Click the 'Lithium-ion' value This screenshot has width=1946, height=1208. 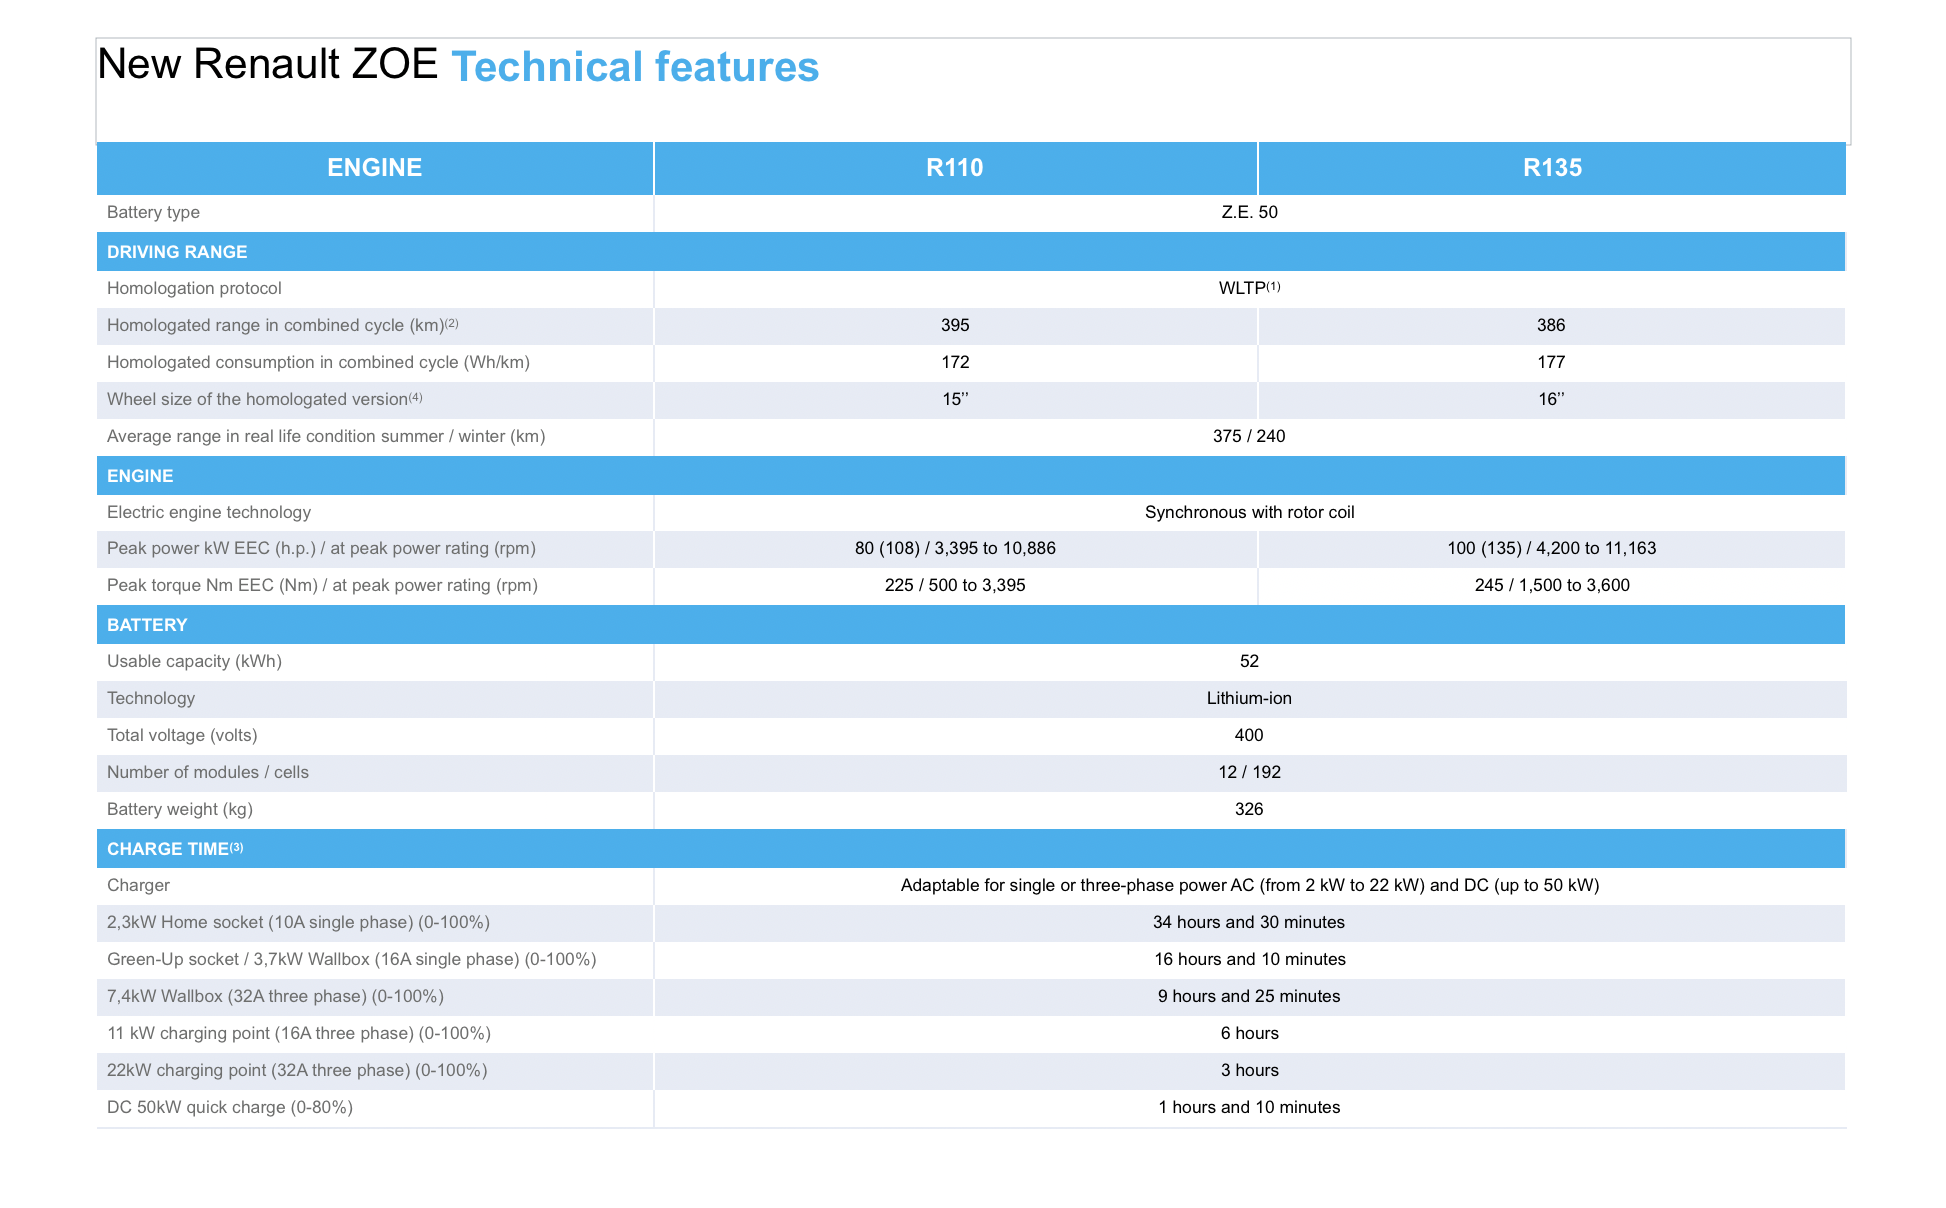click(x=1249, y=698)
